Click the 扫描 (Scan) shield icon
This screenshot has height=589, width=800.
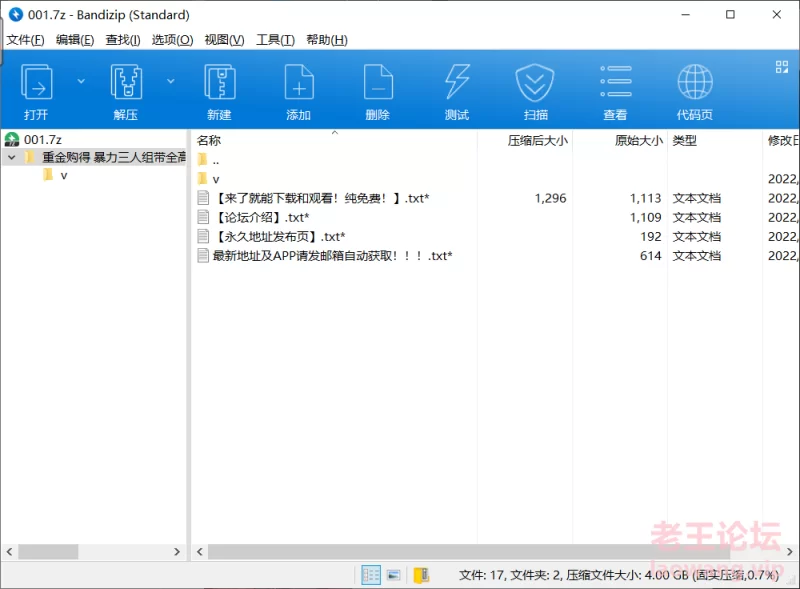535,90
